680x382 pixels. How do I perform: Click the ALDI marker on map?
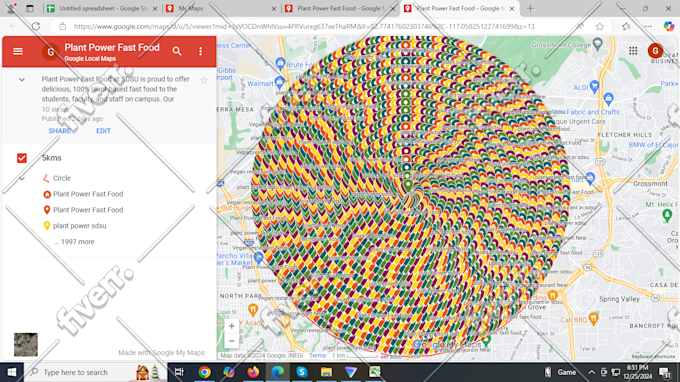595,86
